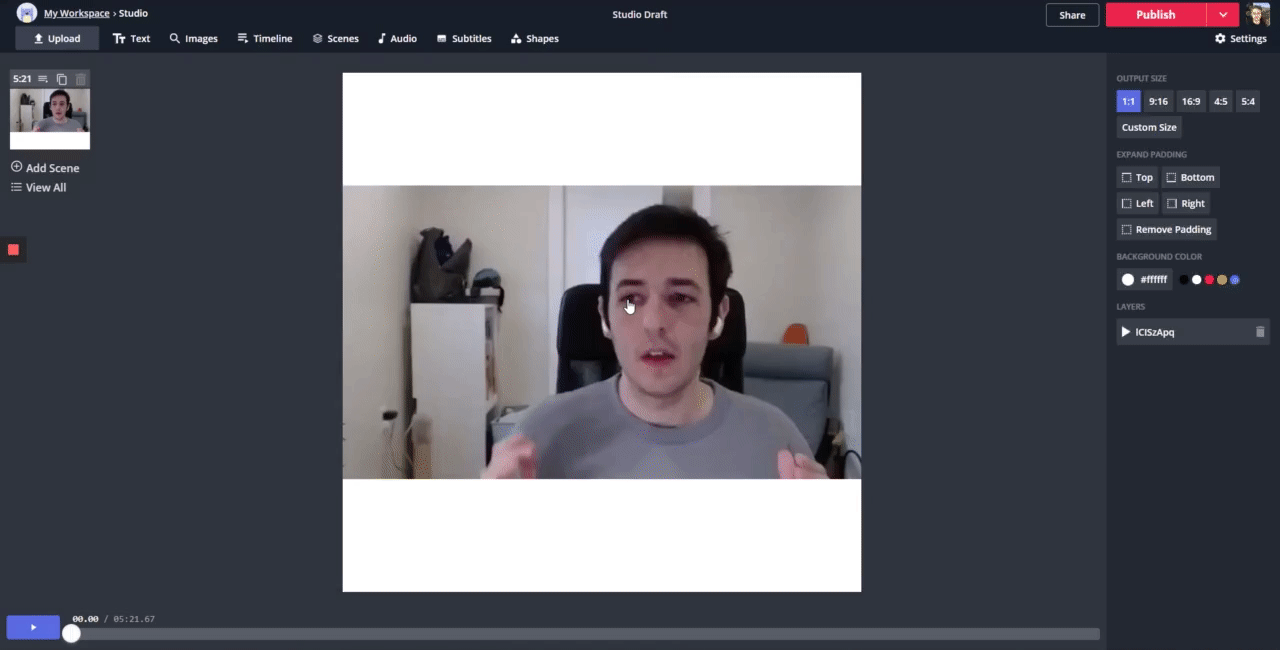The width and height of the screenshot is (1280, 650).
Task: Open the Audio tool
Action: 397,38
